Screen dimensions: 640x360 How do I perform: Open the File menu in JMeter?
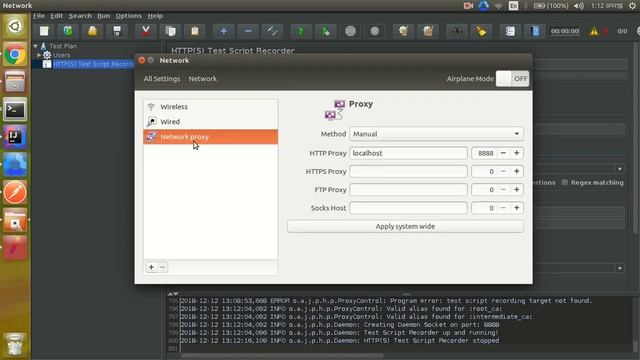click(x=39, y=16)
